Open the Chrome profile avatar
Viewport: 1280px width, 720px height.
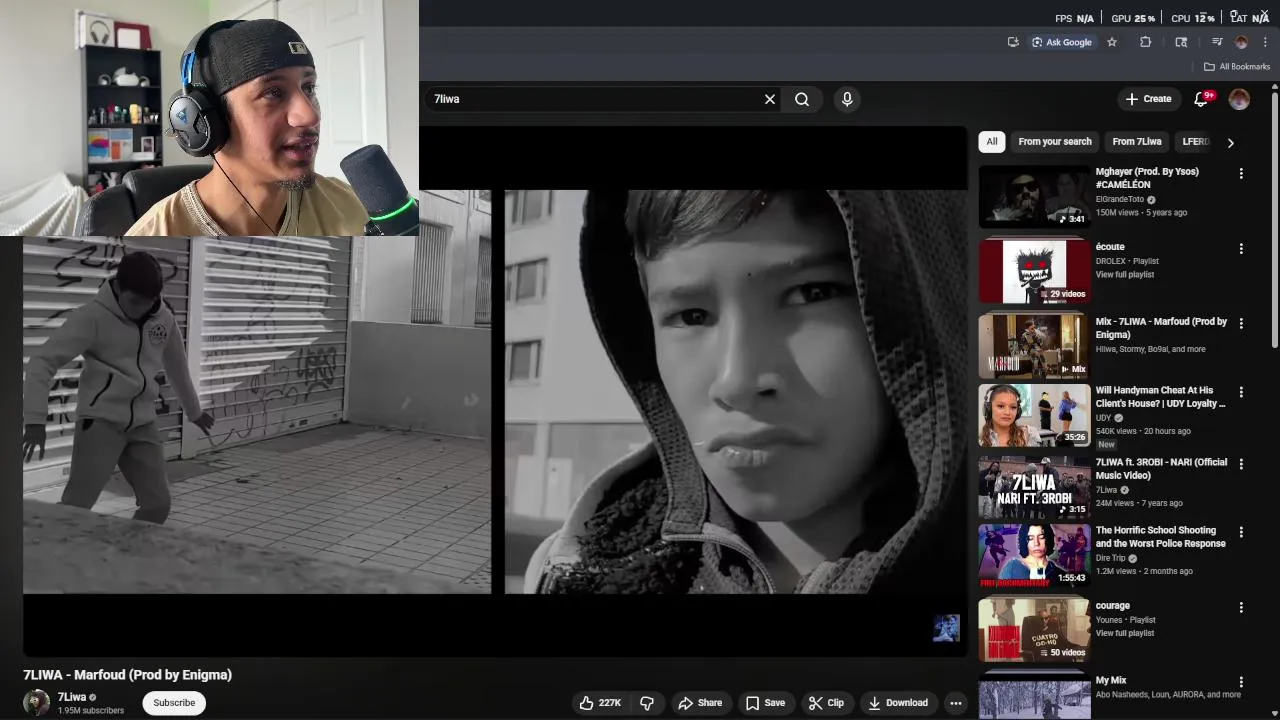pos(1242,42)
